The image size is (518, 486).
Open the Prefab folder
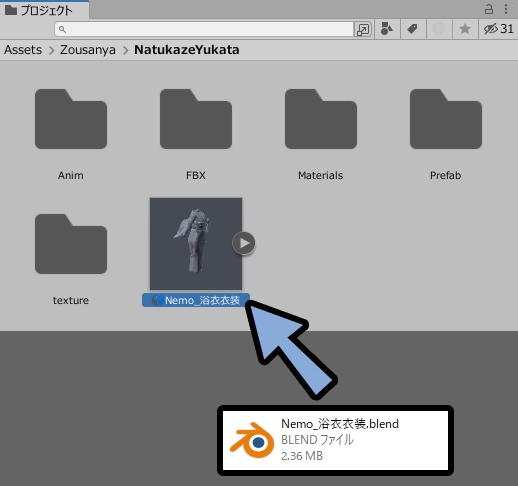pyautogui.click(x=446, y=119)
